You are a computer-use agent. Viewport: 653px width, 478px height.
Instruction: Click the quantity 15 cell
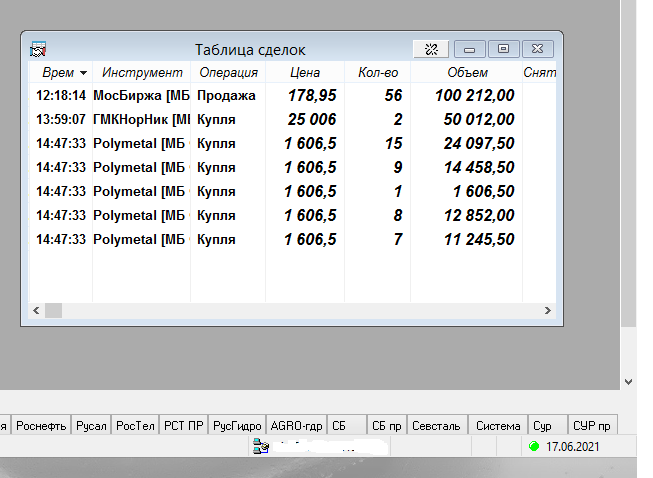click(378, 143)
